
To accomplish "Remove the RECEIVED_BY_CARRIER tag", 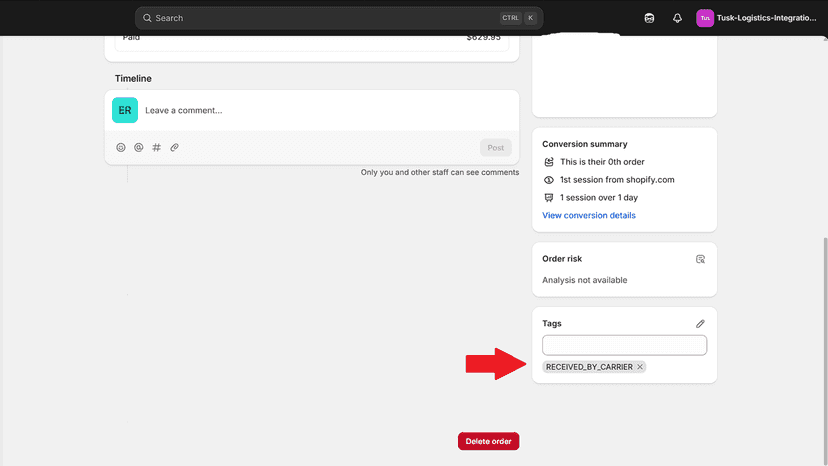I will click(x=639, y=367).
